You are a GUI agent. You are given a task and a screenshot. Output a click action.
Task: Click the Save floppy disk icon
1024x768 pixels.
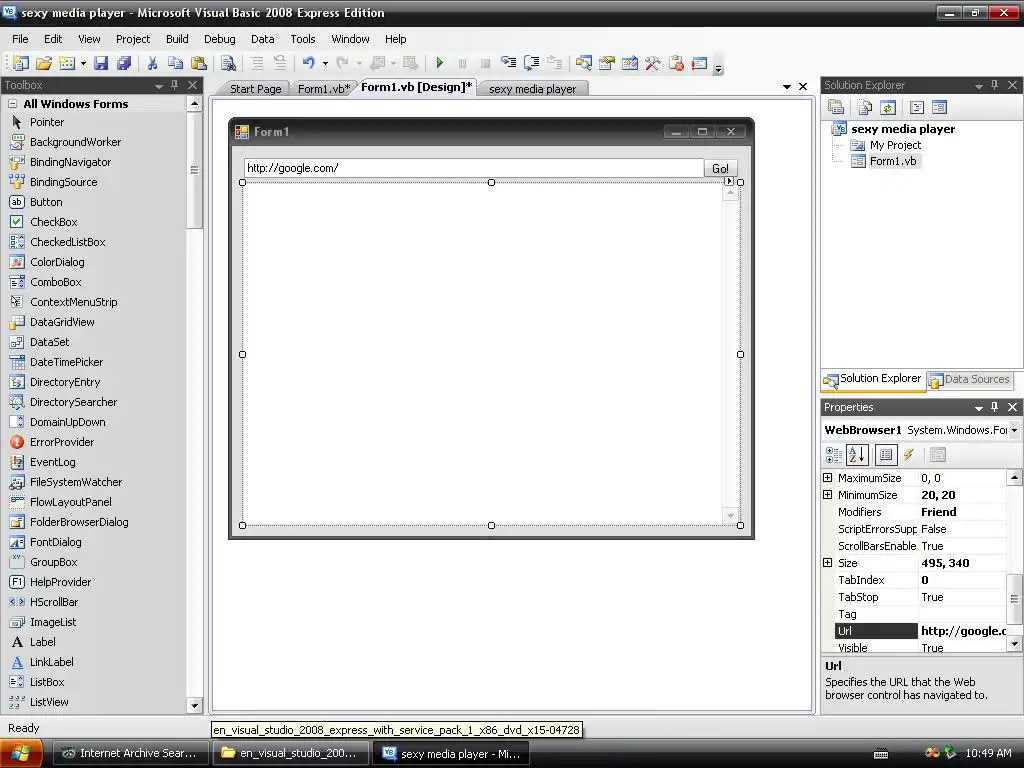point(101,63)
